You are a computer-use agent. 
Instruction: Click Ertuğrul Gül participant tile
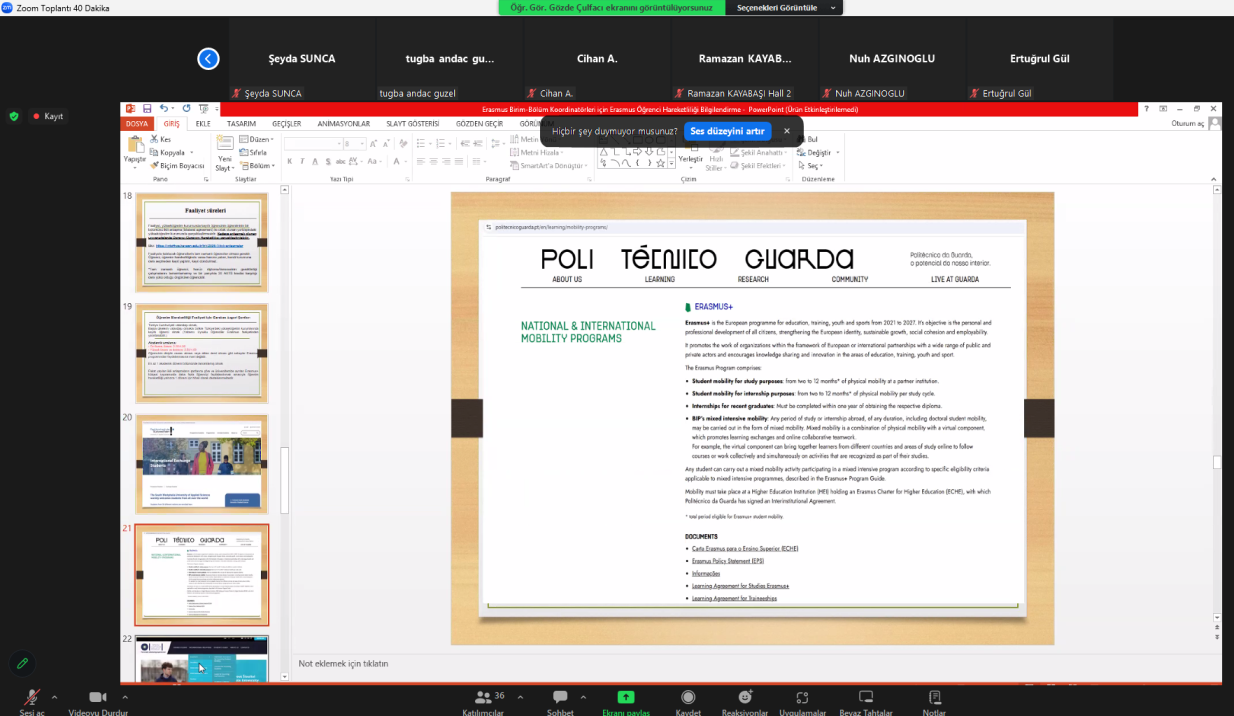1040,58
